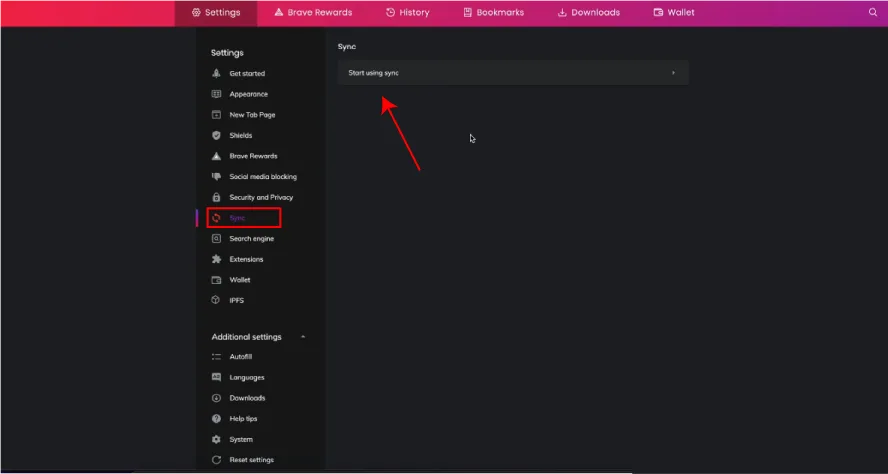Image resolution: width=888 pixels, height=474 pixels.
Task: Select System settings
Action: click(x=241, y=439)
